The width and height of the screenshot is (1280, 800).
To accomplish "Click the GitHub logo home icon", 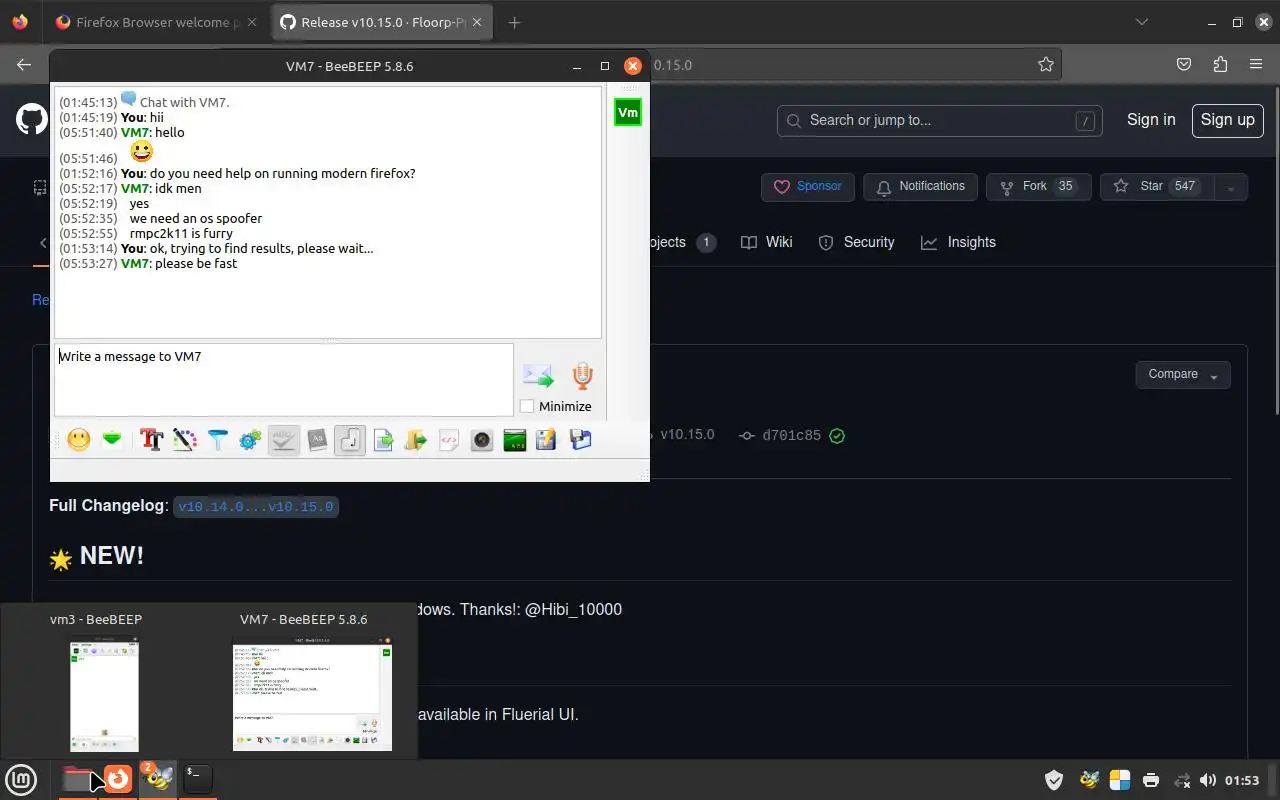I will [31, 120].
